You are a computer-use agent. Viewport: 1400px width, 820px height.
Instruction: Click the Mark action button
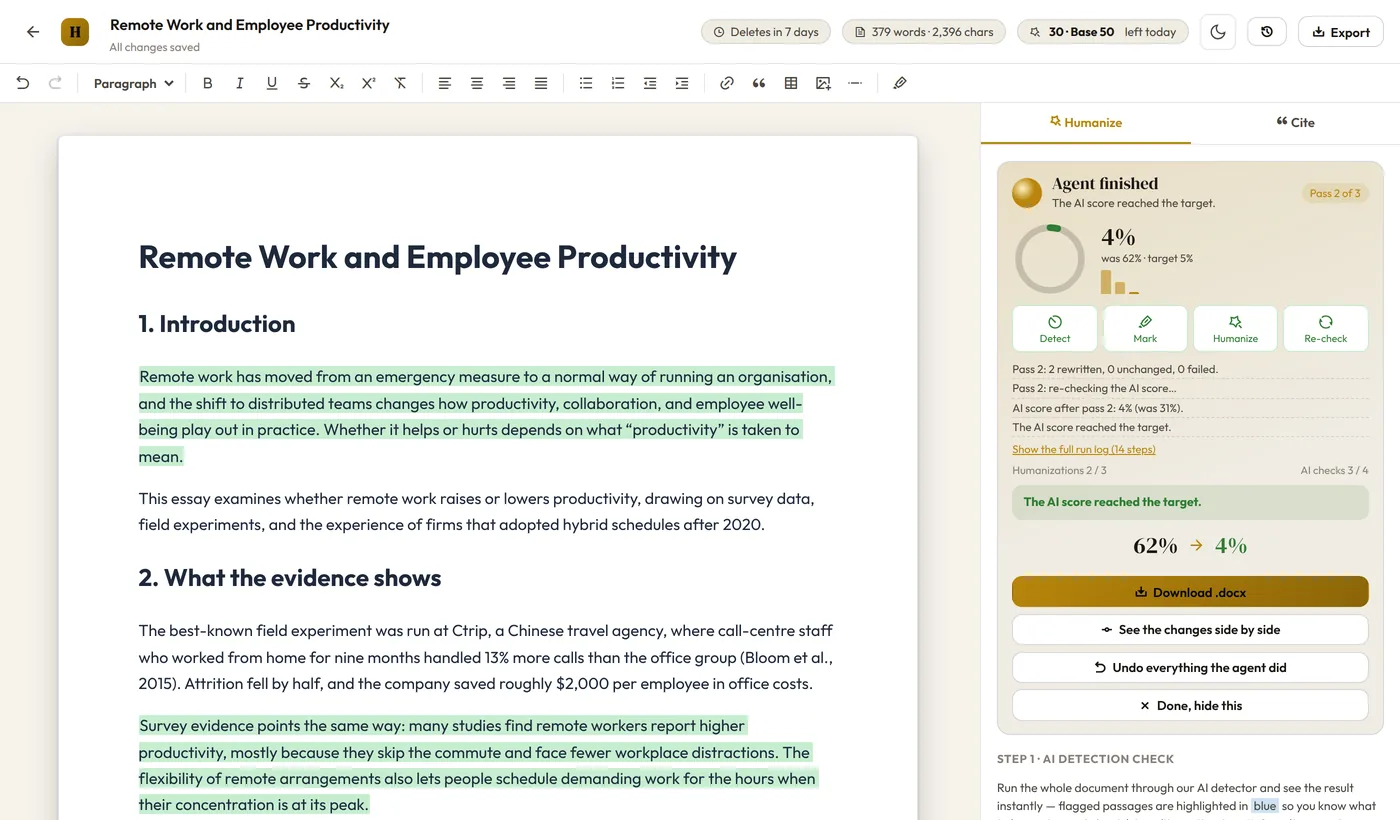pos(1145,329)
